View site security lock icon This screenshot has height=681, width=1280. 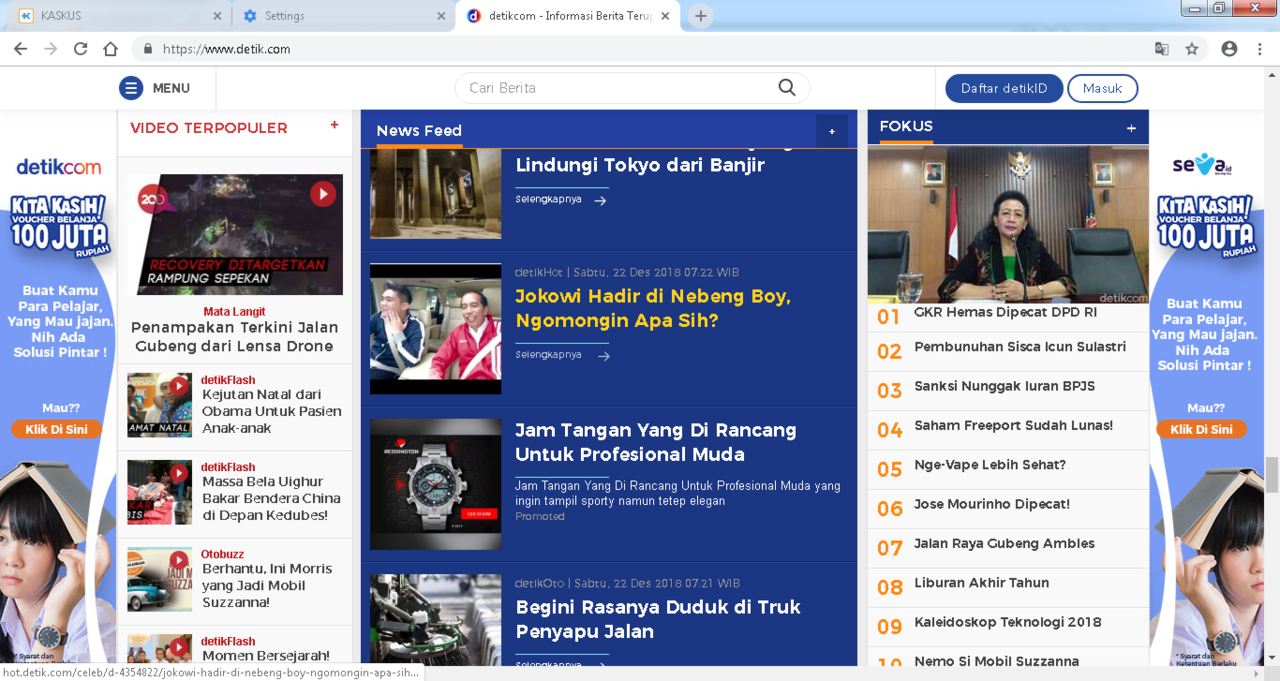coord(148,49)
